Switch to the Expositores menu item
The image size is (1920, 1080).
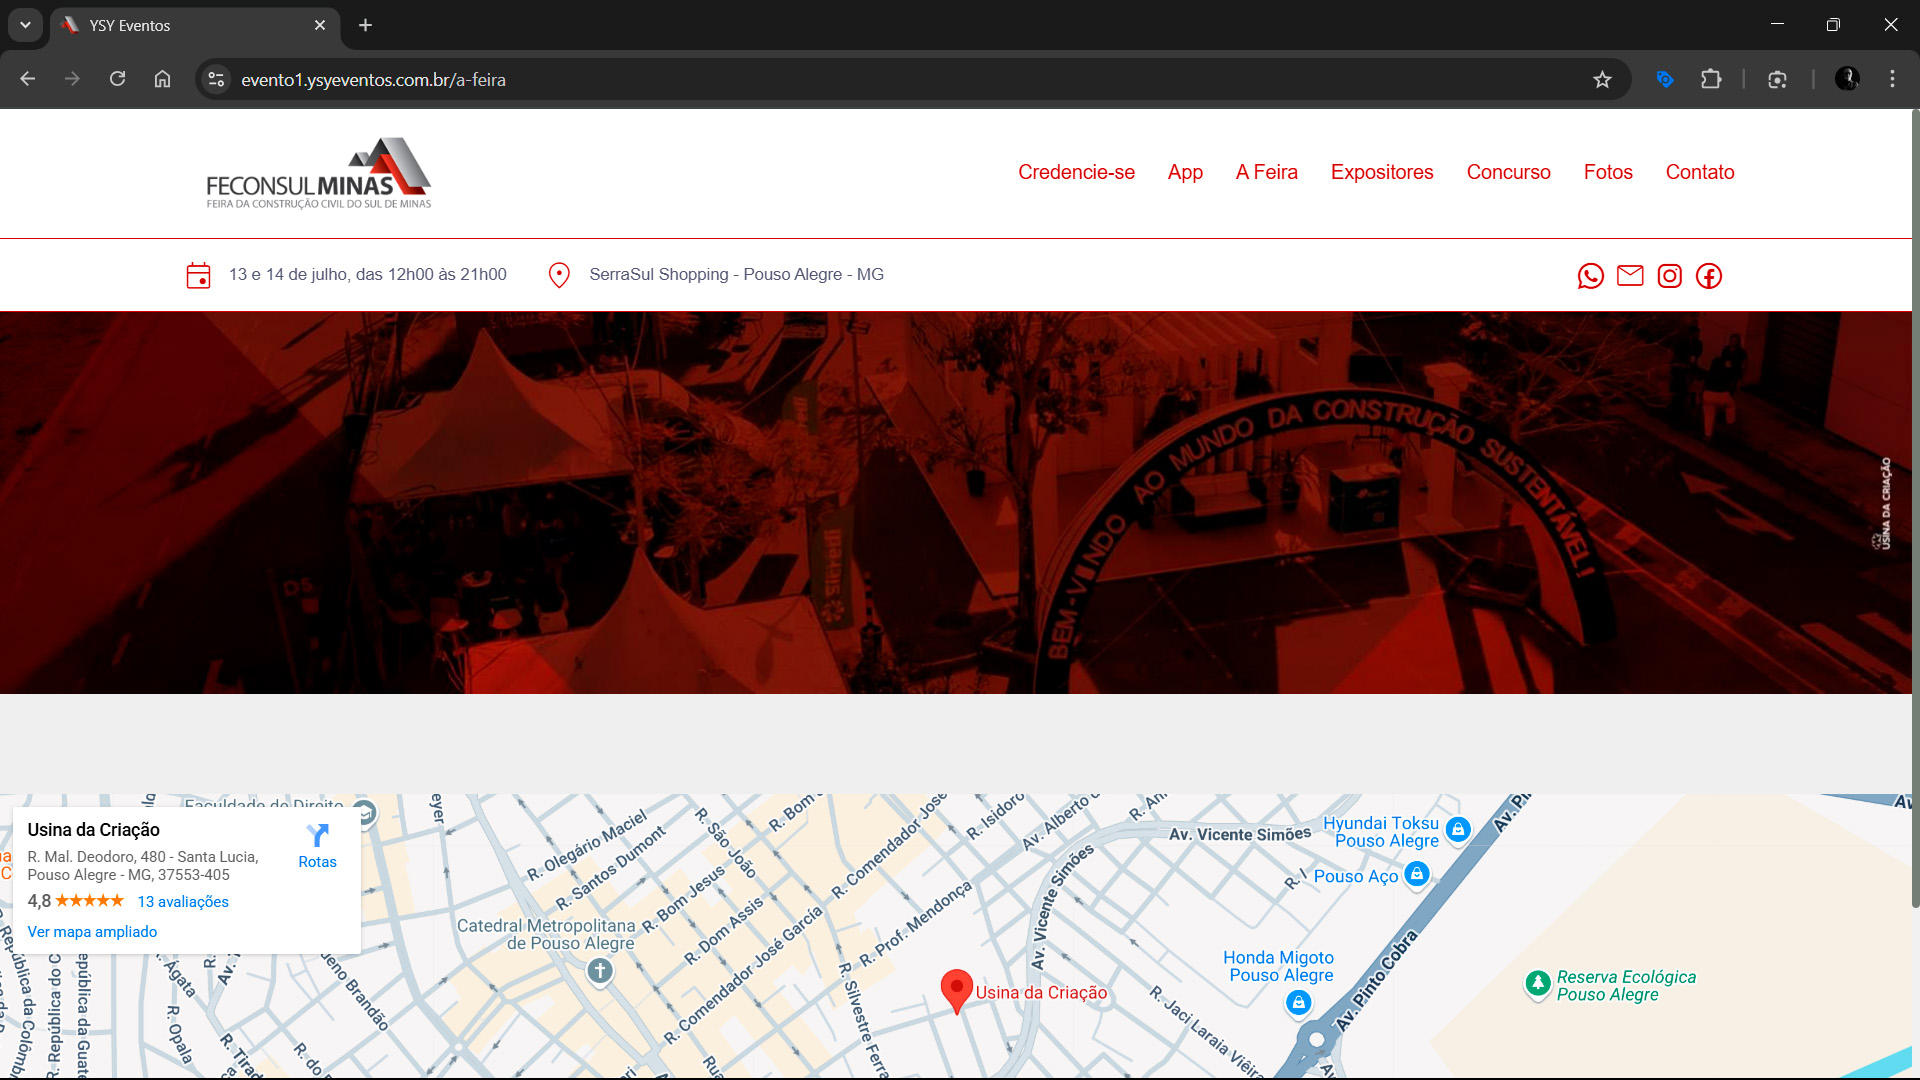pyautogui.click(x=1382, y=172)
